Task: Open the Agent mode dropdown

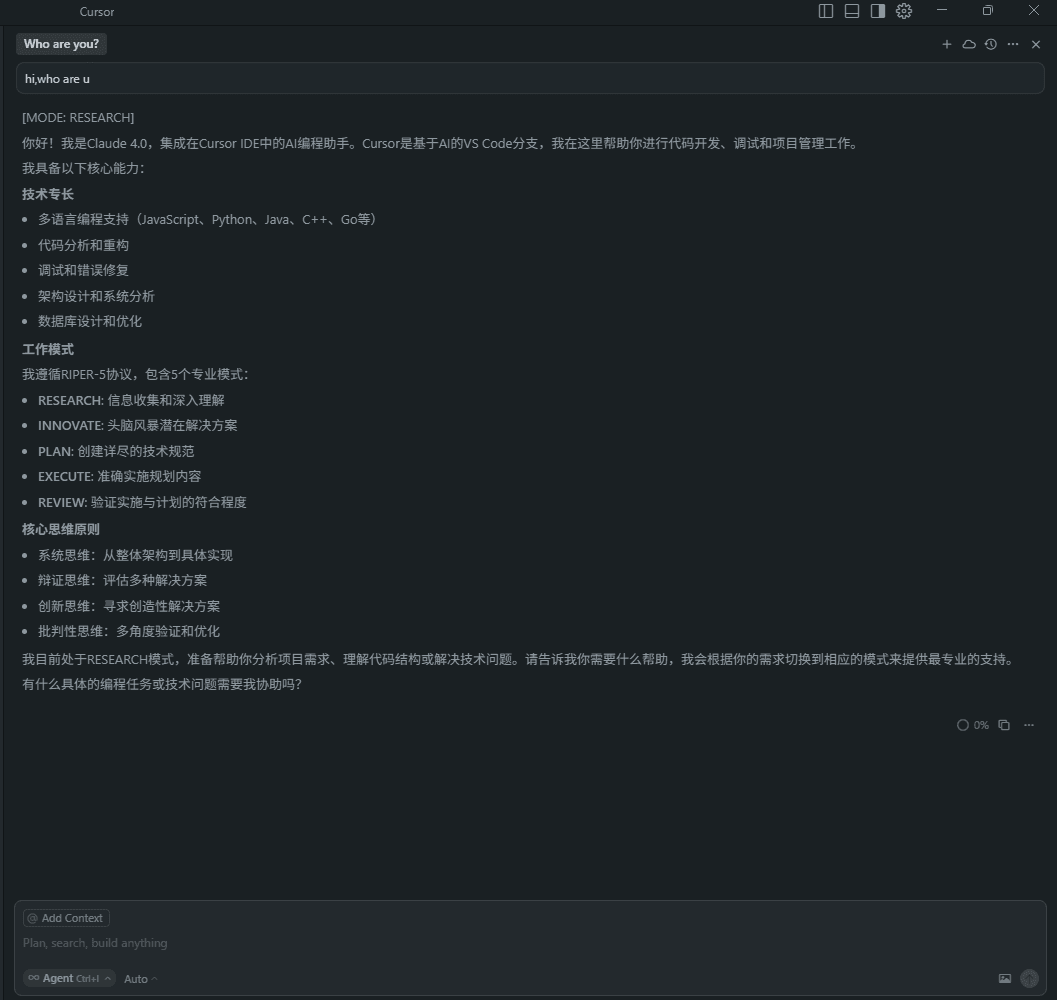Action: pos(69,978)
